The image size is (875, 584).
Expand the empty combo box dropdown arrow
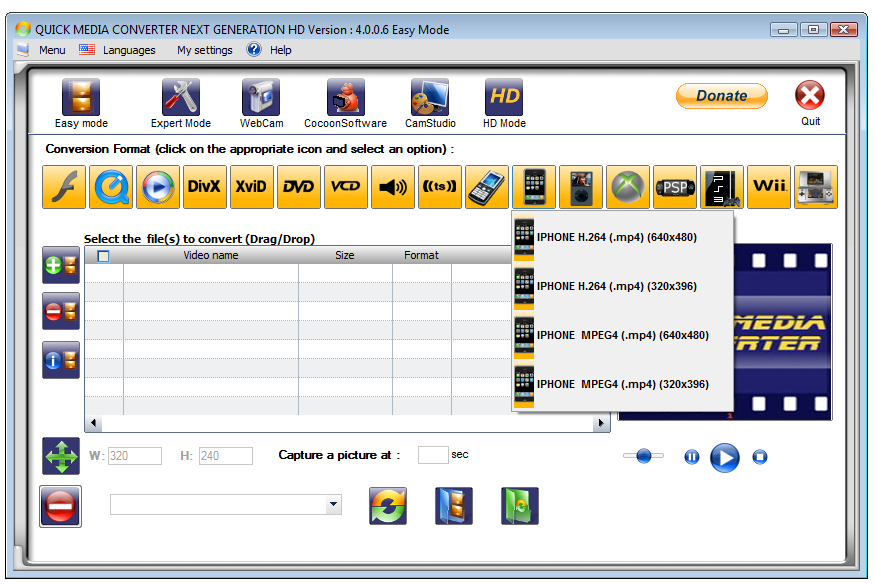coord(333,504)
